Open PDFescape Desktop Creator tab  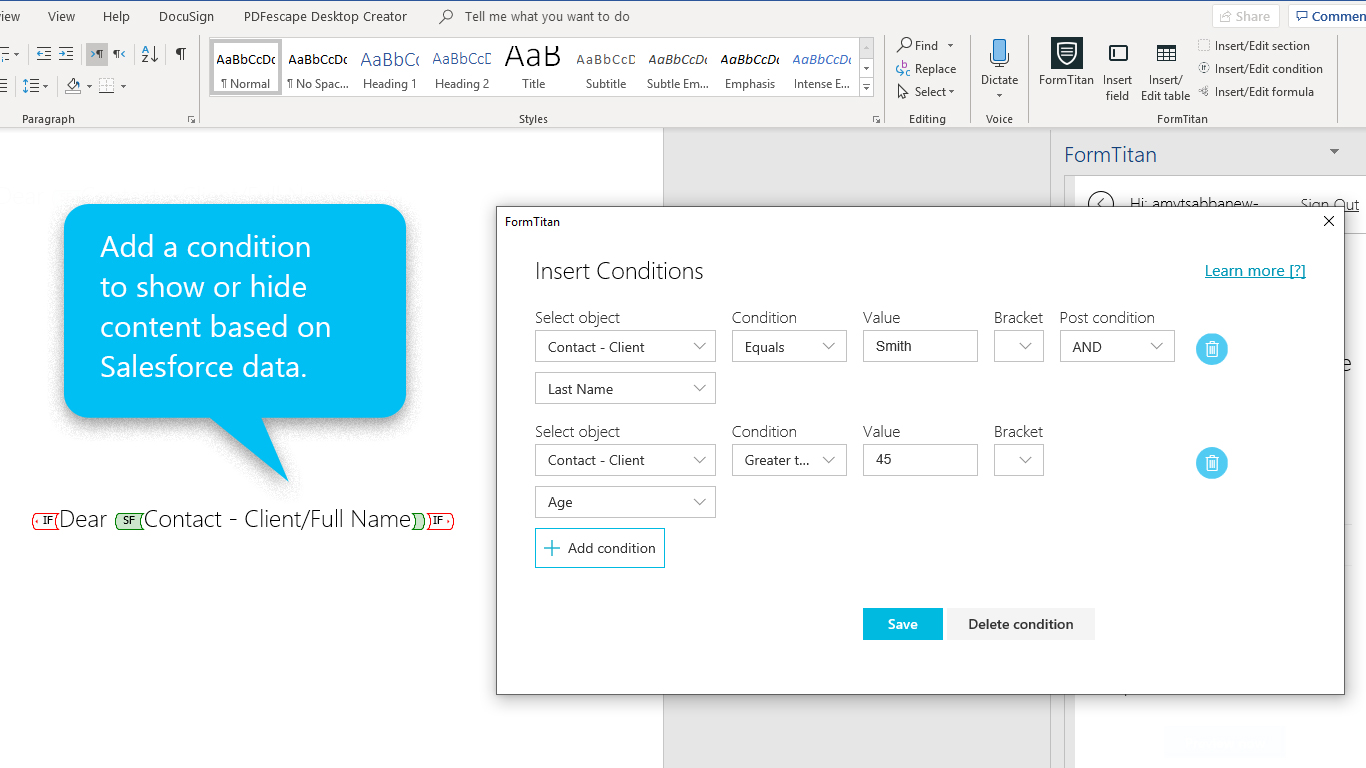tap(325, 16)
